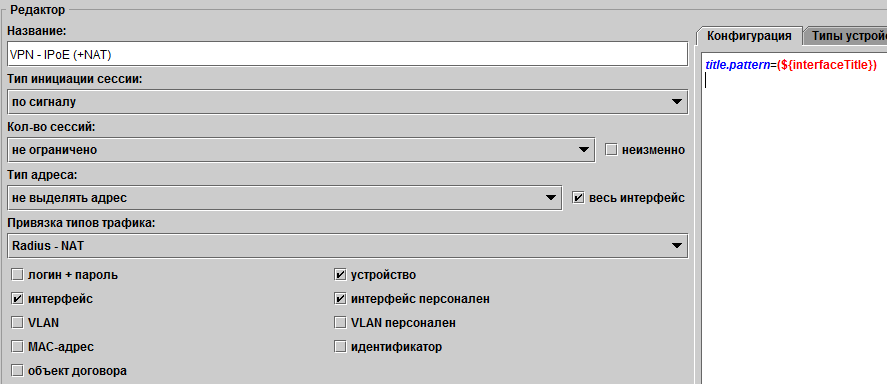This screenshot has width=887, height=384.
Task: Uncheck the интерфейс персонален checkbox
Action: pyautogui.click(x=340, y=299)
